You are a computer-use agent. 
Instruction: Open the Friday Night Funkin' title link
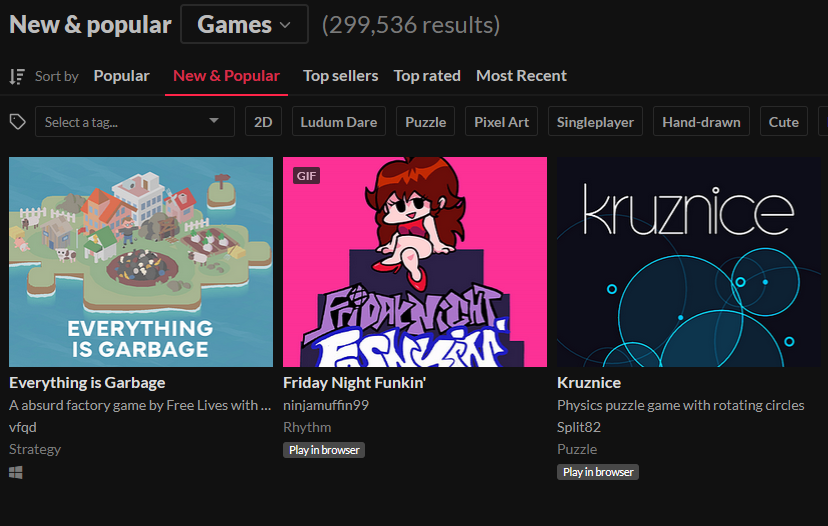click(354, 383)
